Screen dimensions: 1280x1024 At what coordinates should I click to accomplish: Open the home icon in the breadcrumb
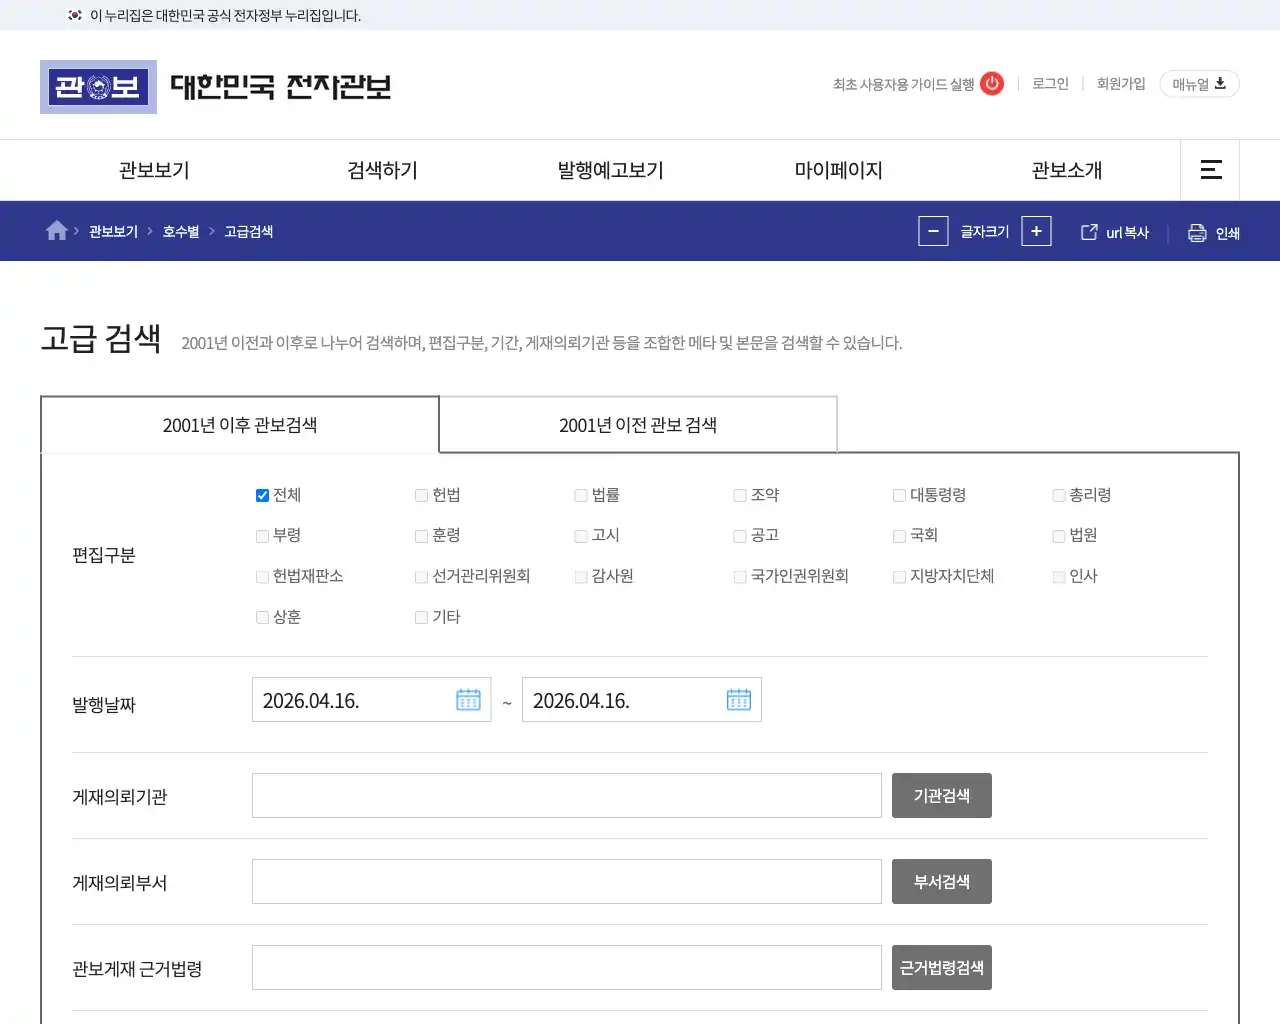56,230
